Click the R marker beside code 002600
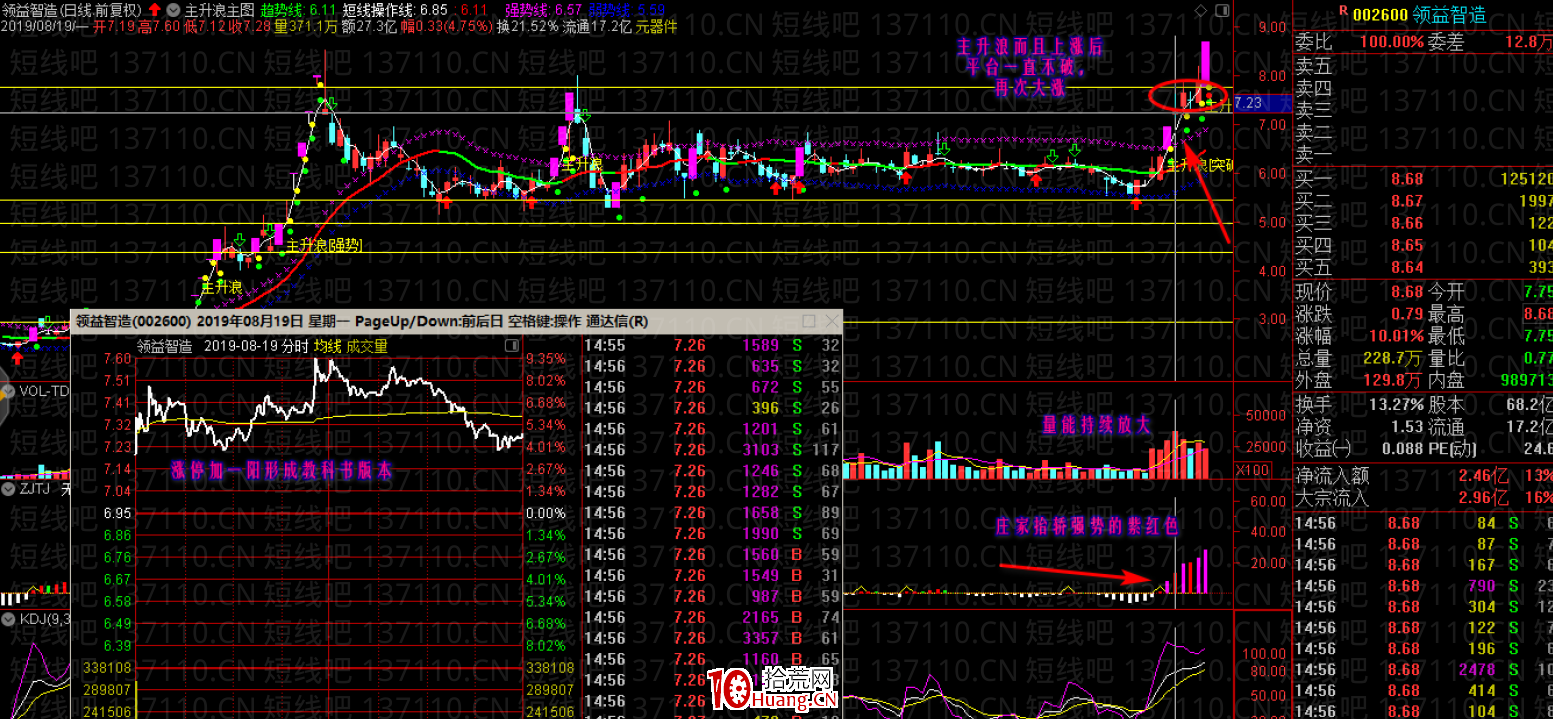The image size is (1553, 719). pos(1344,11)
